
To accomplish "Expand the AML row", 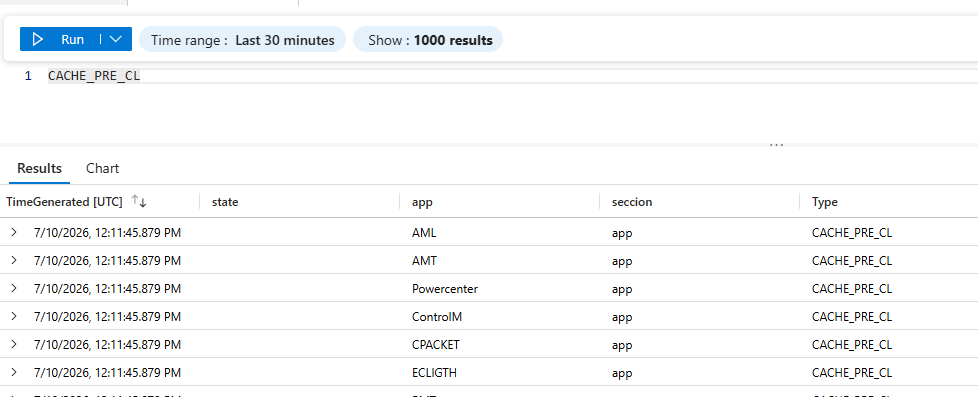I will (x=14, y=232).
